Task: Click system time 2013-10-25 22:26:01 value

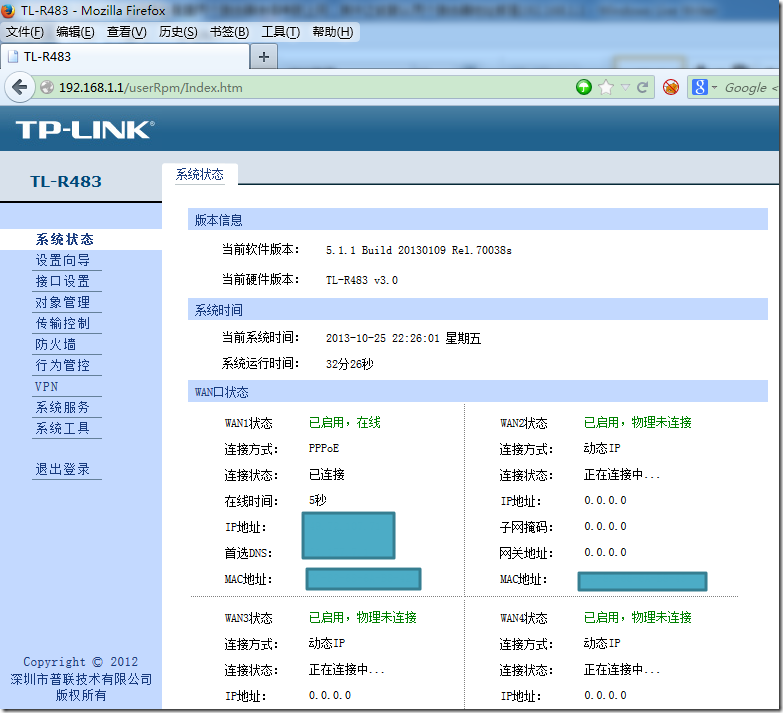Action: 403,339
